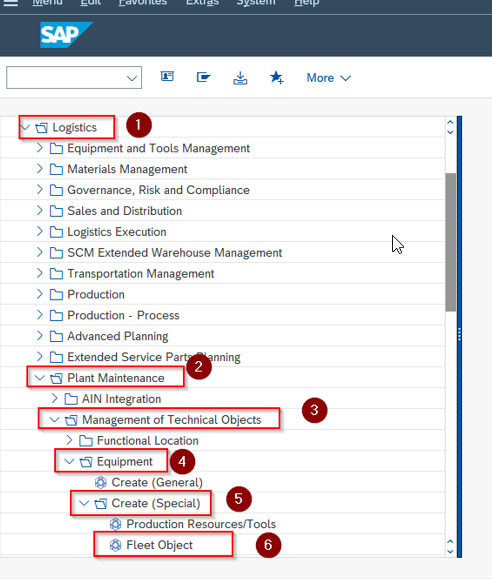Open the System menu

click(256, 3)
